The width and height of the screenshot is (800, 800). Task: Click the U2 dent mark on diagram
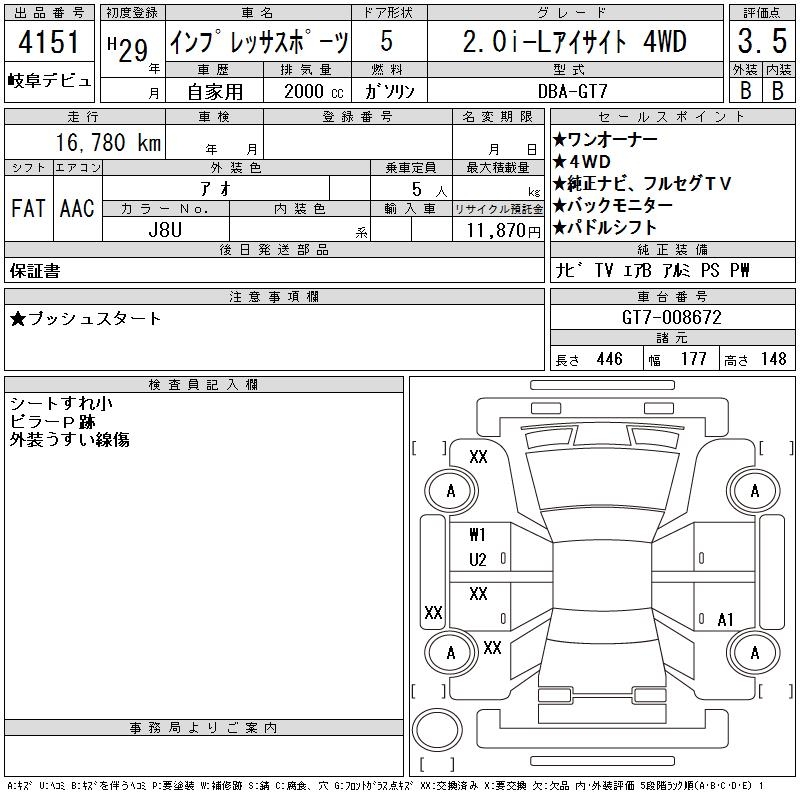click(478, 560)
